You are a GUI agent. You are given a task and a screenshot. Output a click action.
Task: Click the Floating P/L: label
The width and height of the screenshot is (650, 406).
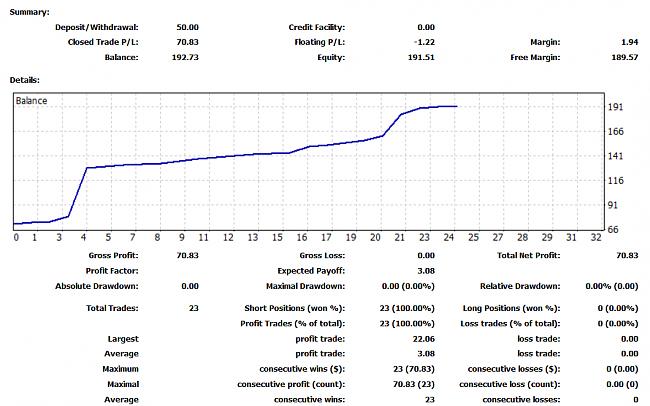[x=320, y=42]
